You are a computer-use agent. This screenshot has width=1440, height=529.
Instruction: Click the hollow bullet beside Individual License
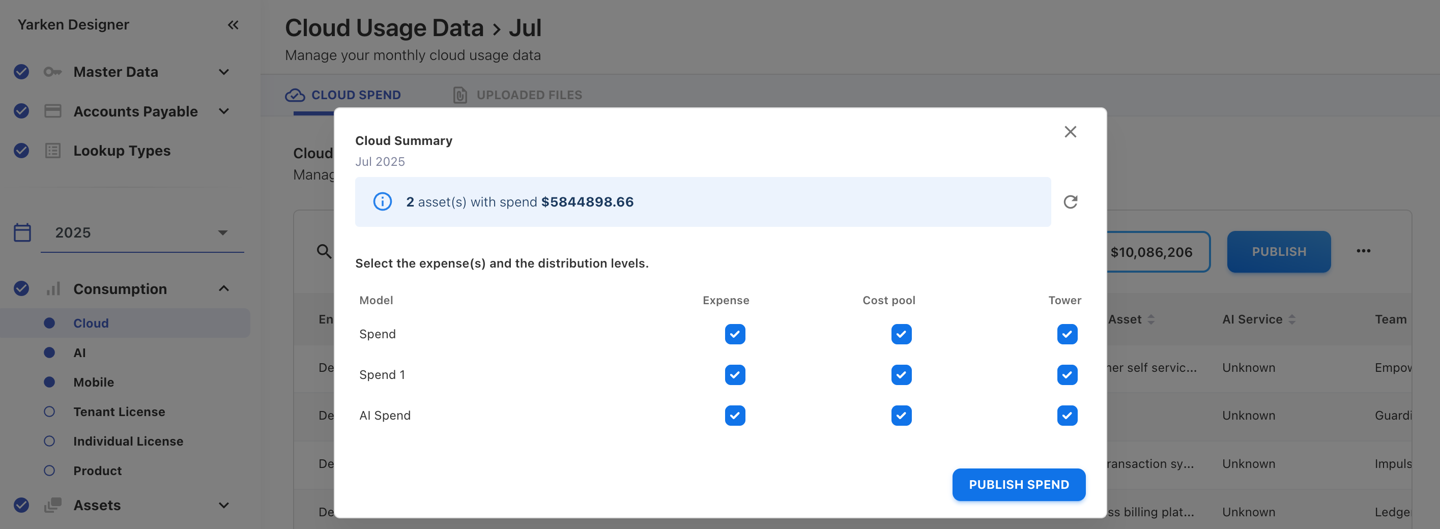click(x=49, y=441)
